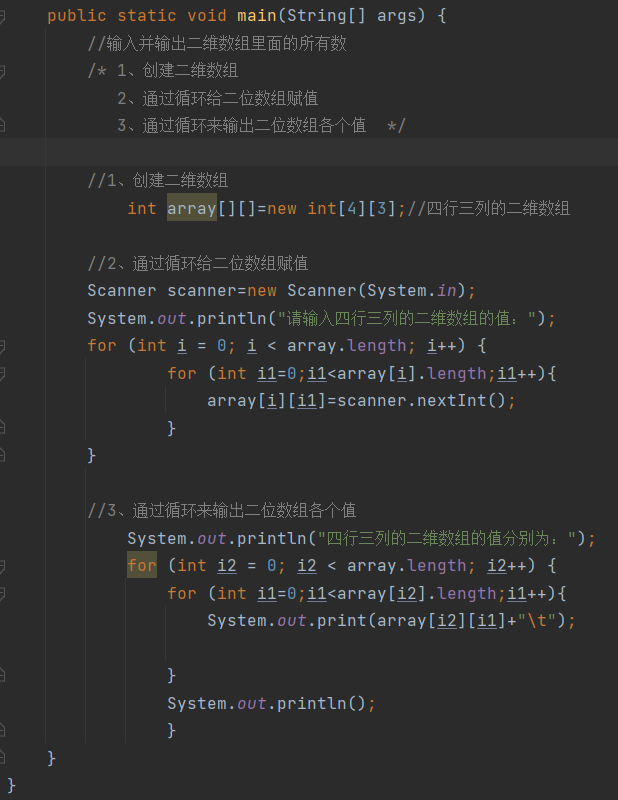Click the highlighted array variable in its declaration
The width and height of the screenshot is (618, 800).
(192, 208)
